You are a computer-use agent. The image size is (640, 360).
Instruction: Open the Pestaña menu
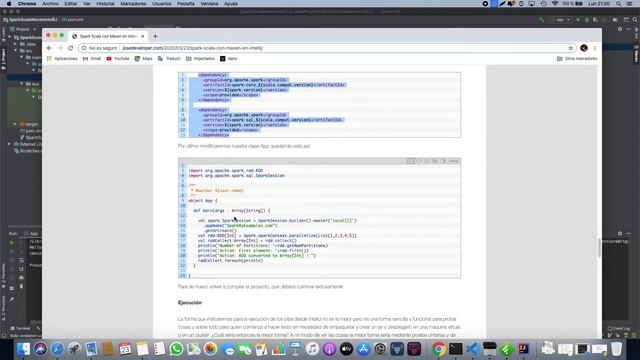click(186, 4)
